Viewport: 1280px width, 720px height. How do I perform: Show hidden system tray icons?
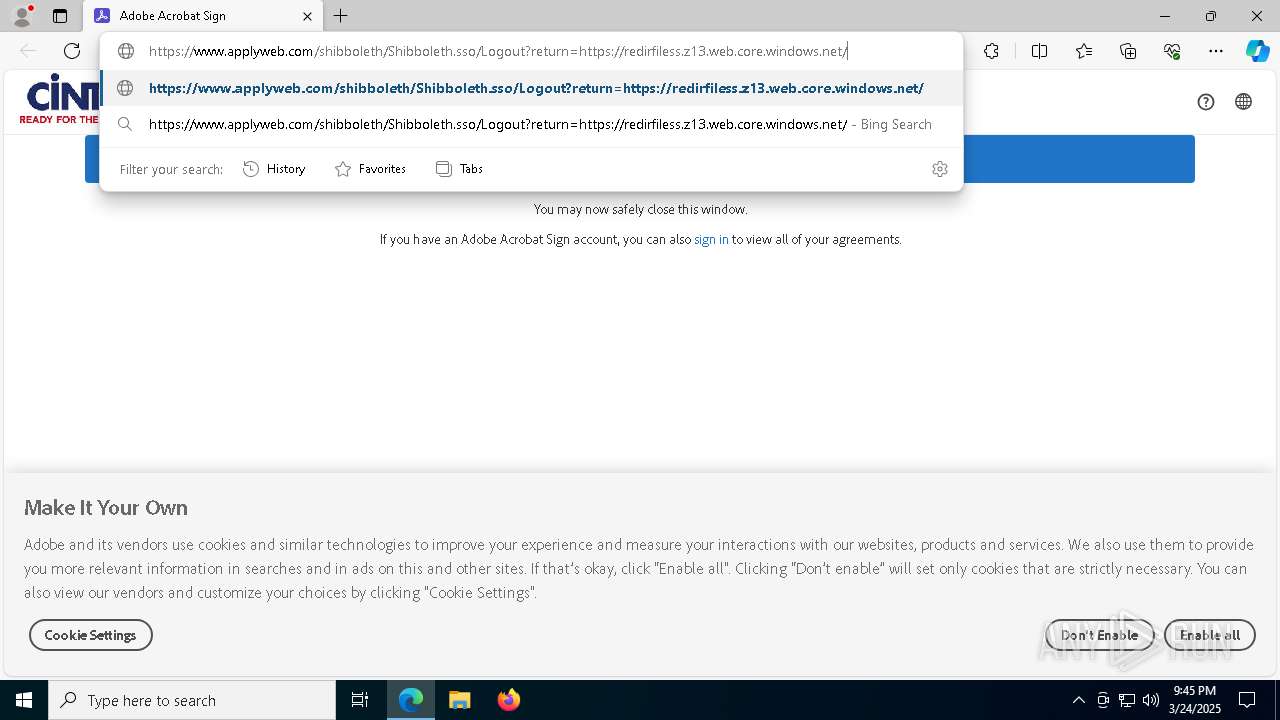tap(1078, 700)
